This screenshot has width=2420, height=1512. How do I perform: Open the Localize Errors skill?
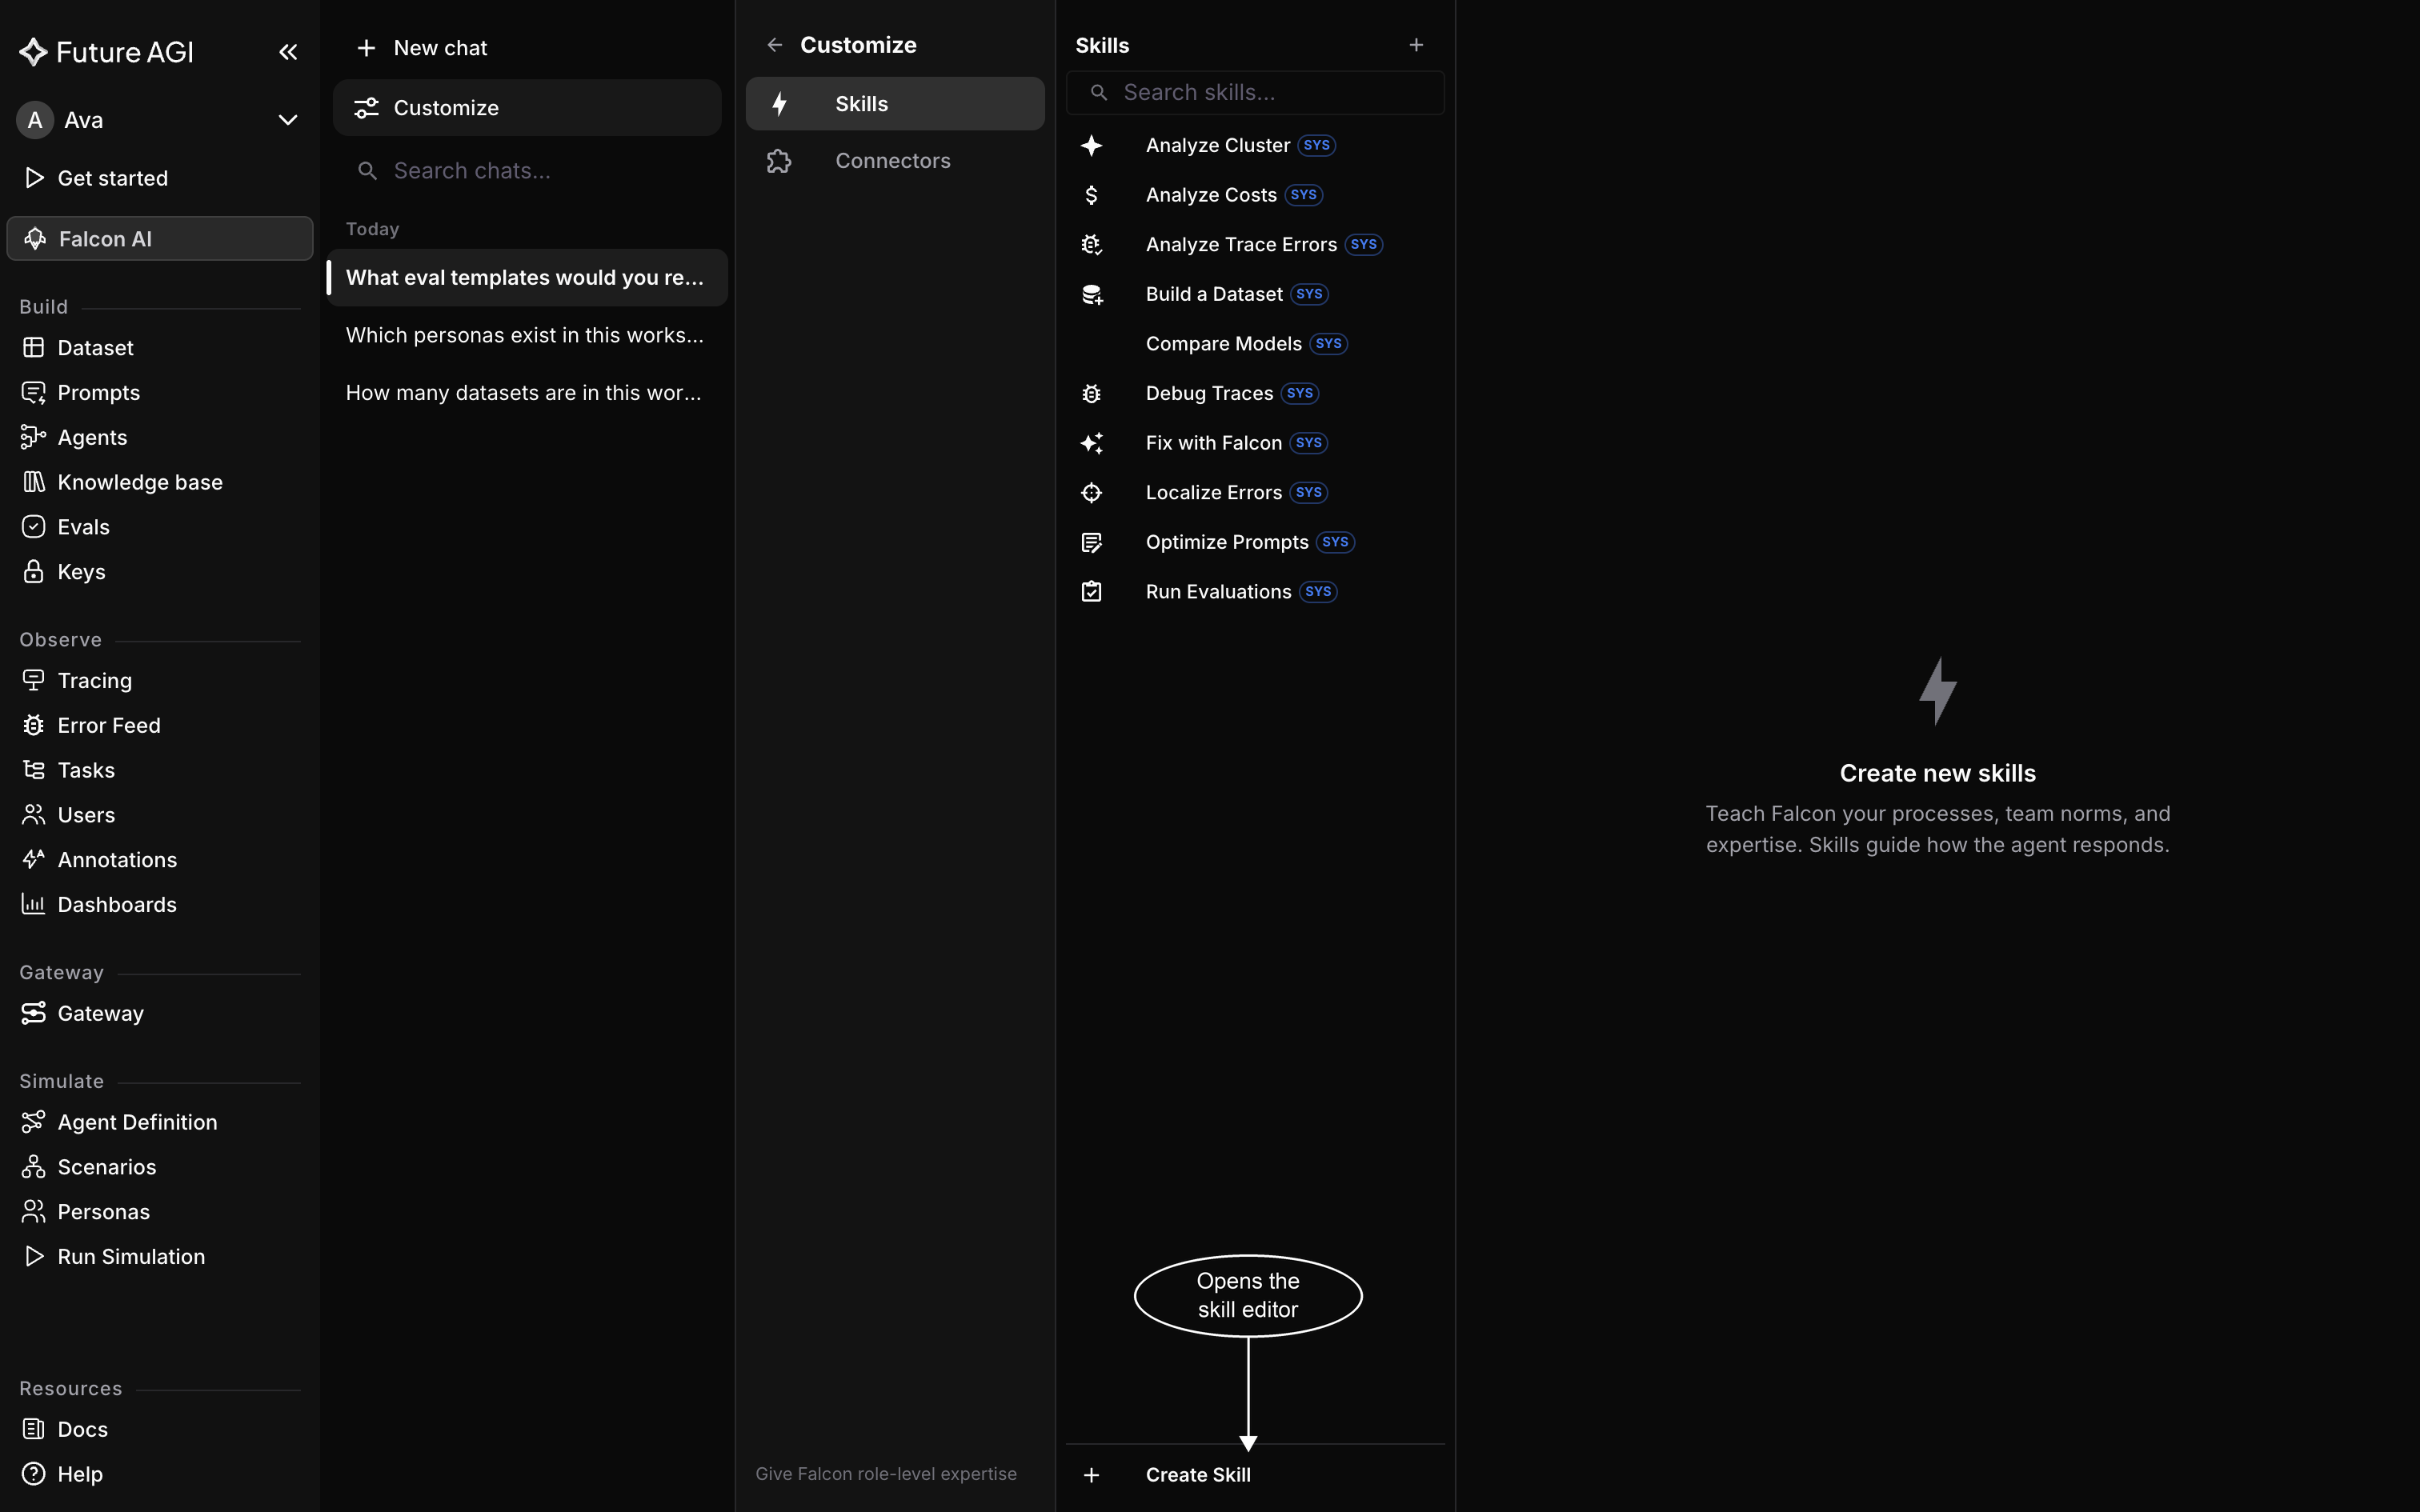pos(1255,493)
